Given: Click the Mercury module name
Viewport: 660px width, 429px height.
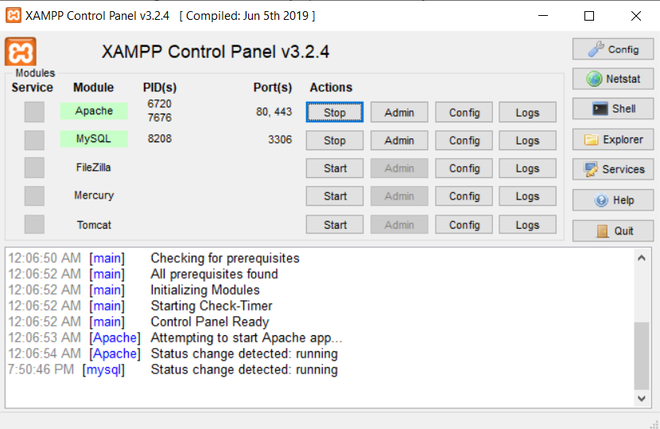Looking at the screenshot, I should click(x=94, y=195).
